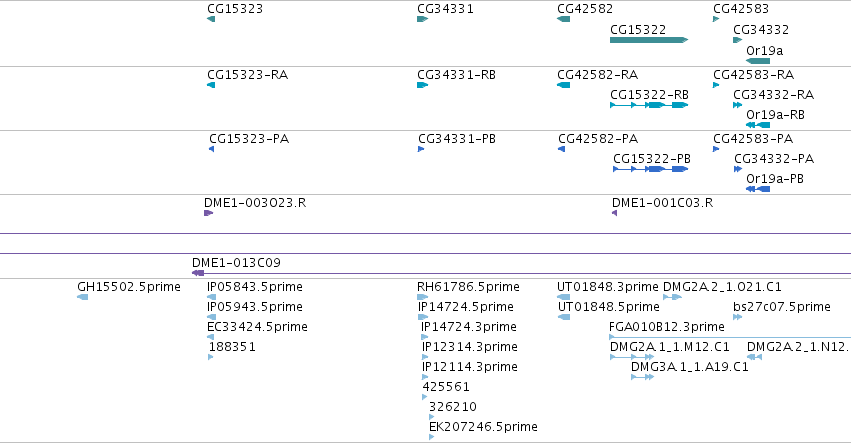Click the FGA010B12.3prime long feature line
851x443 pixels.
730,337
